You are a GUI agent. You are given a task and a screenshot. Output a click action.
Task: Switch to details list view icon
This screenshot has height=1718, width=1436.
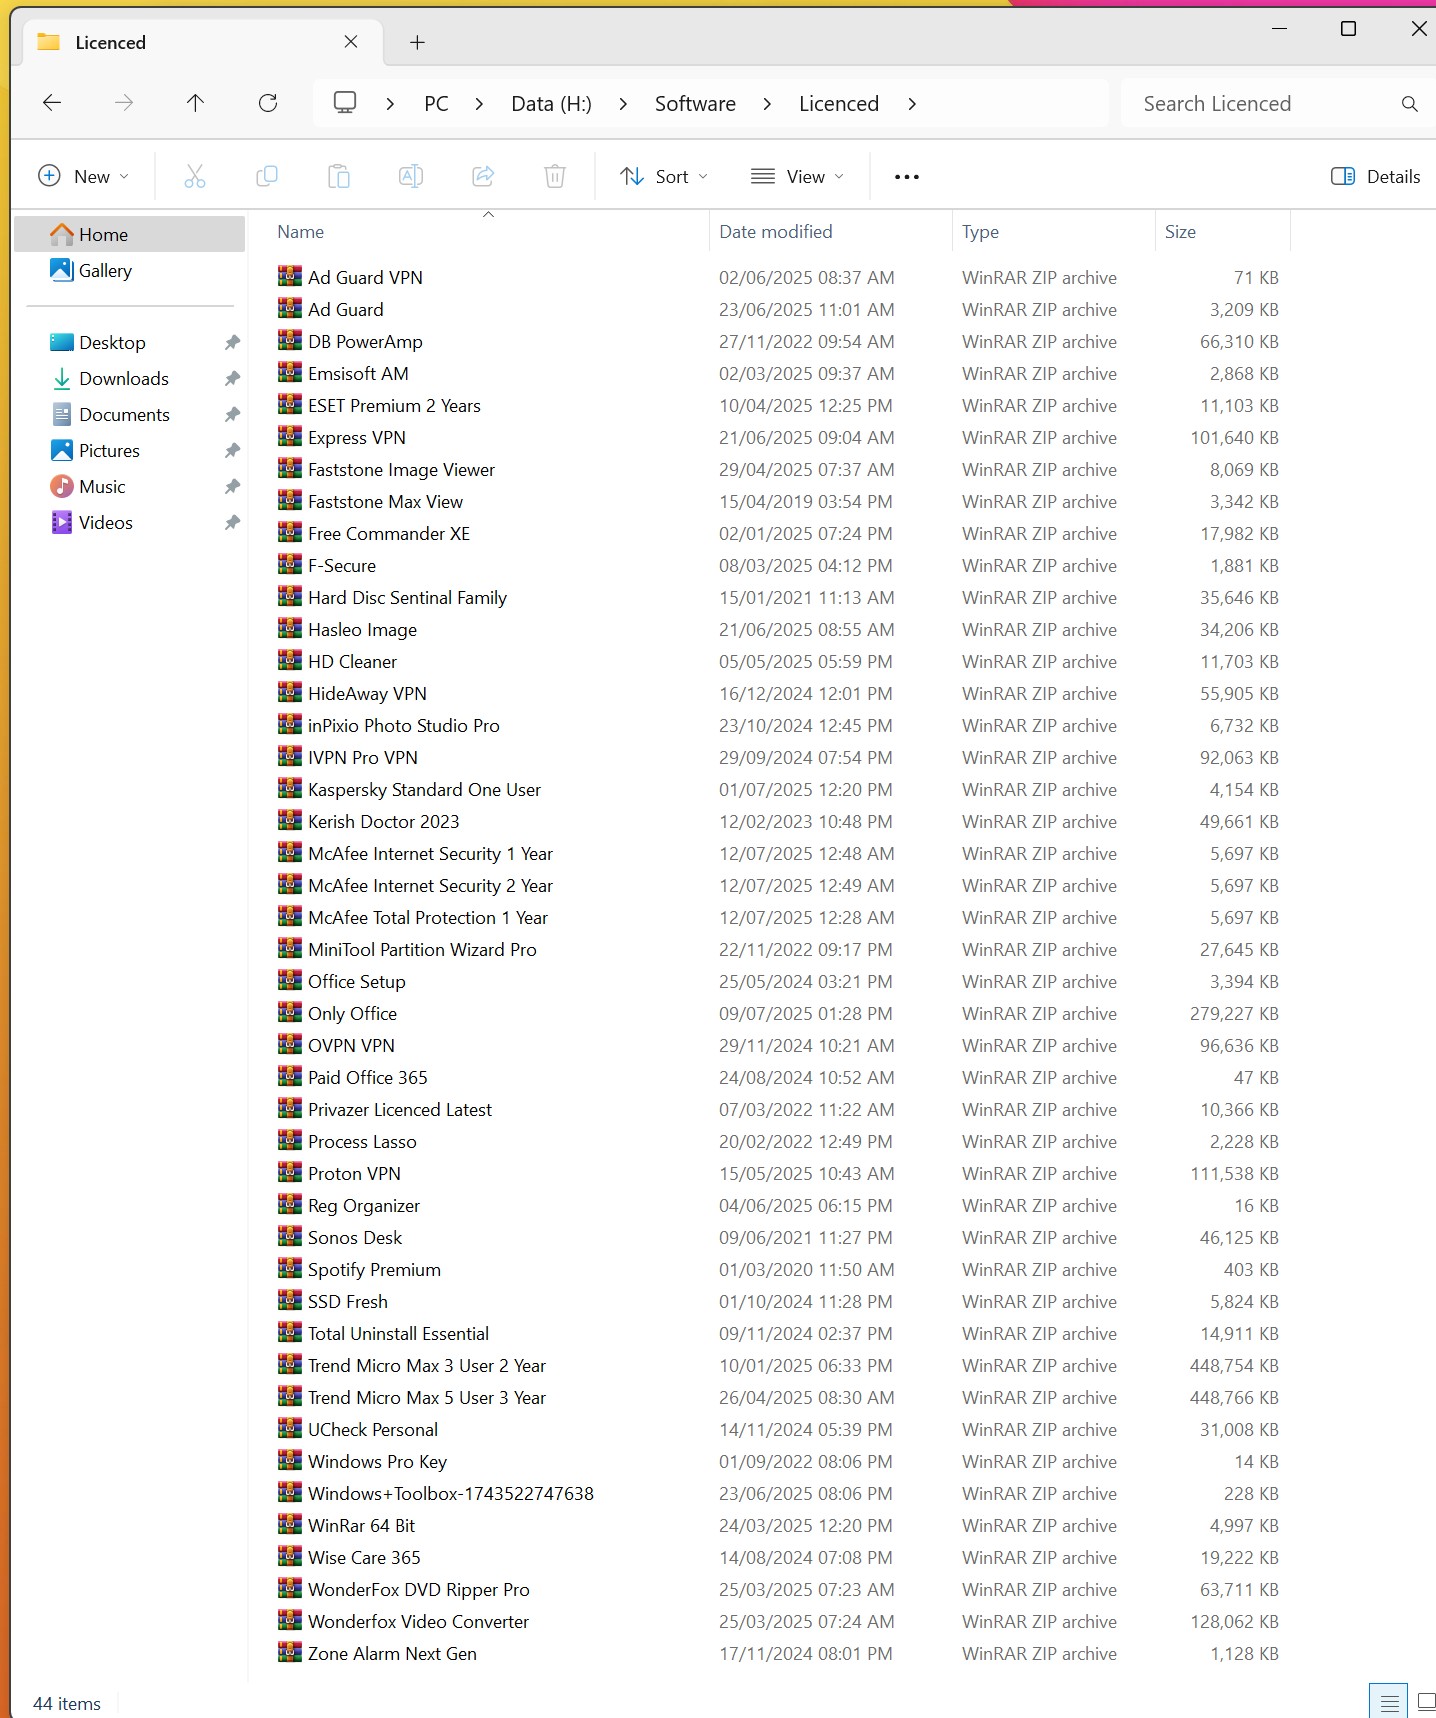[x=1389, y=1702]
